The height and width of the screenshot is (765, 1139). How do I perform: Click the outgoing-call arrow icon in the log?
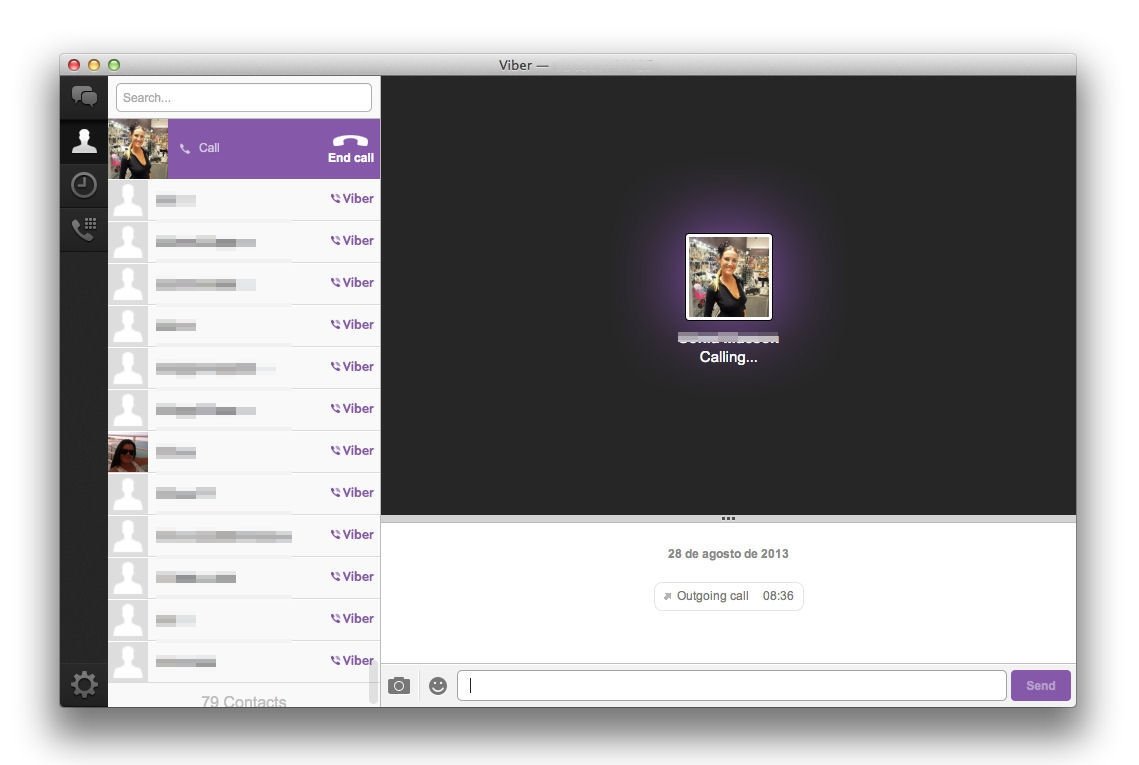(668, 596)
